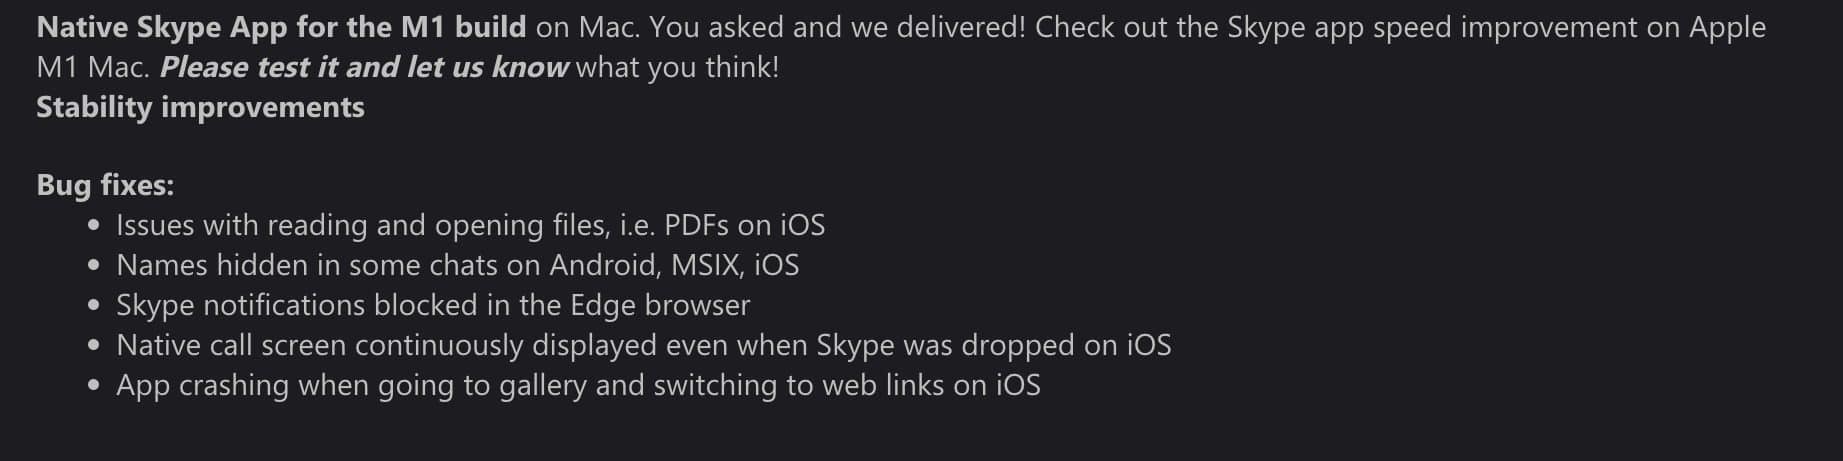The width and height of the screenshot is (1843, 461).
Task: Click the bullet dot before "Native call screen"
Action: 94,346
